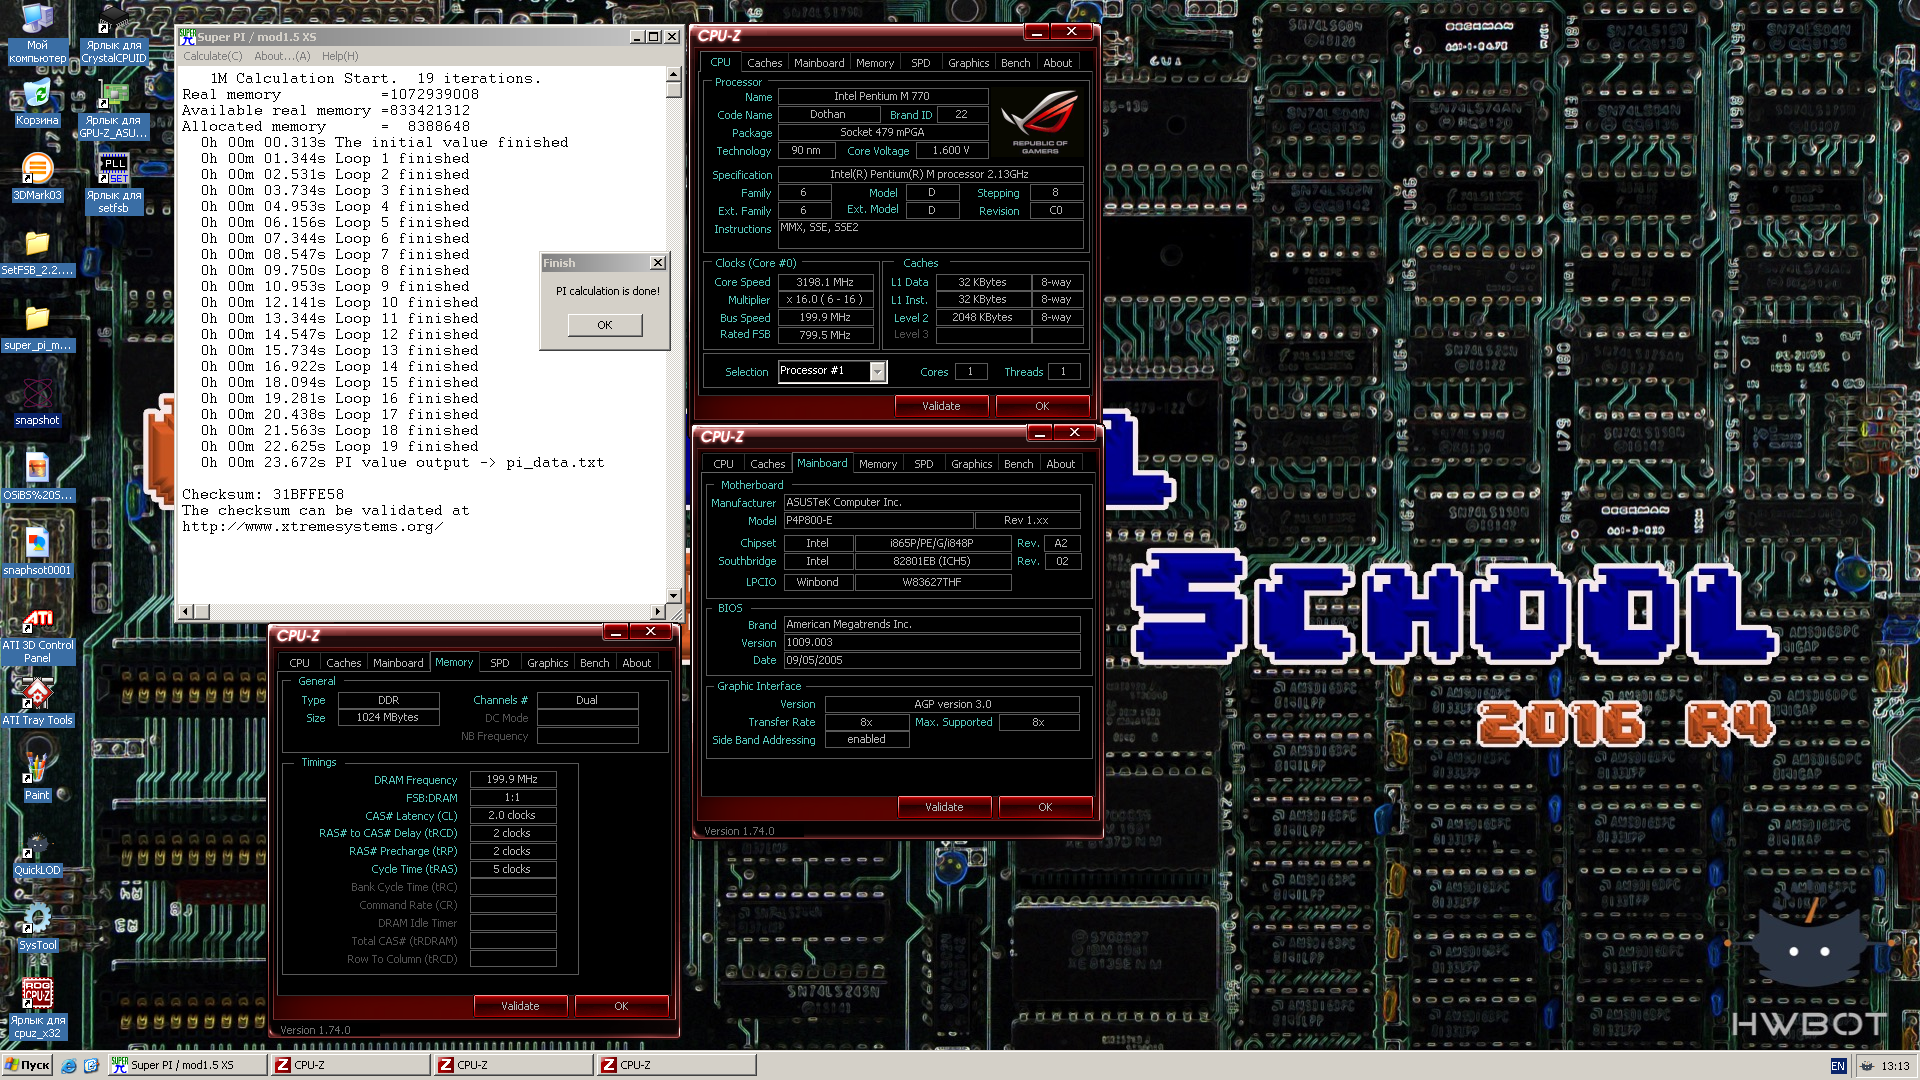Click Validate in the CPU tab window

[x=941, y=406]
